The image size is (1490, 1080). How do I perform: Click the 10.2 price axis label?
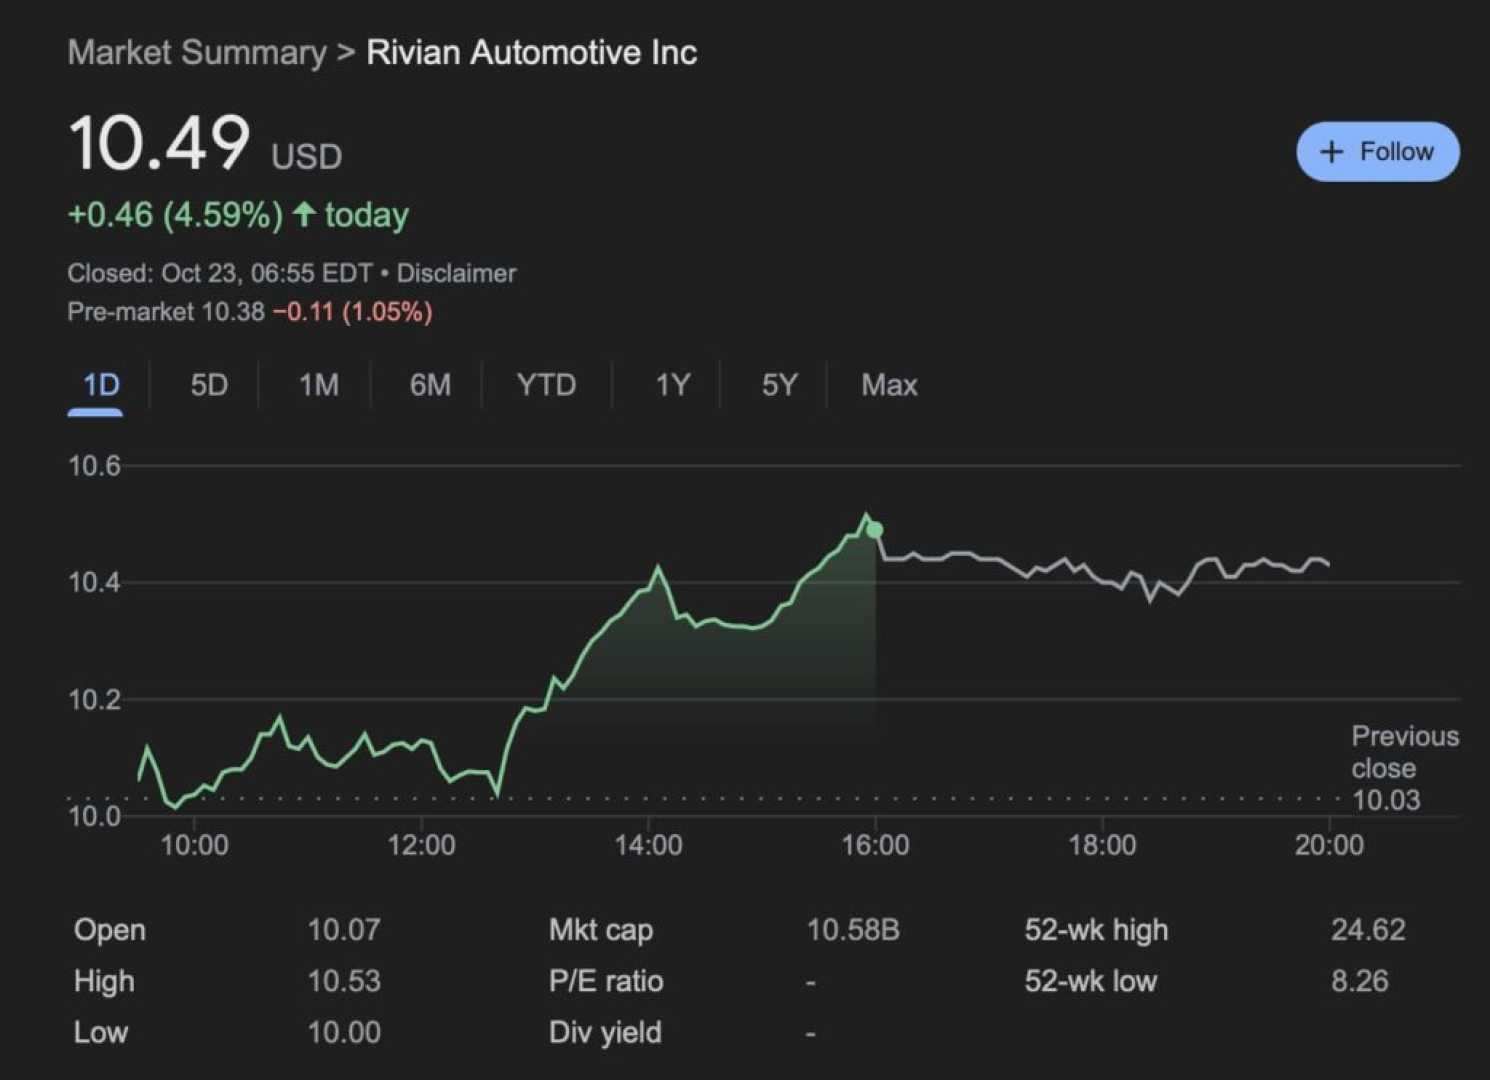pyautogui.click(x=94, y=700)
